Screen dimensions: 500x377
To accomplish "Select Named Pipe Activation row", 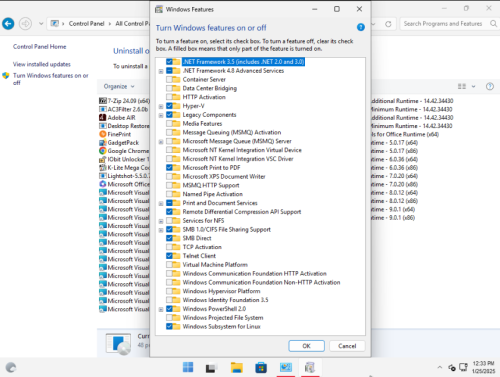I will pos(213,194).
